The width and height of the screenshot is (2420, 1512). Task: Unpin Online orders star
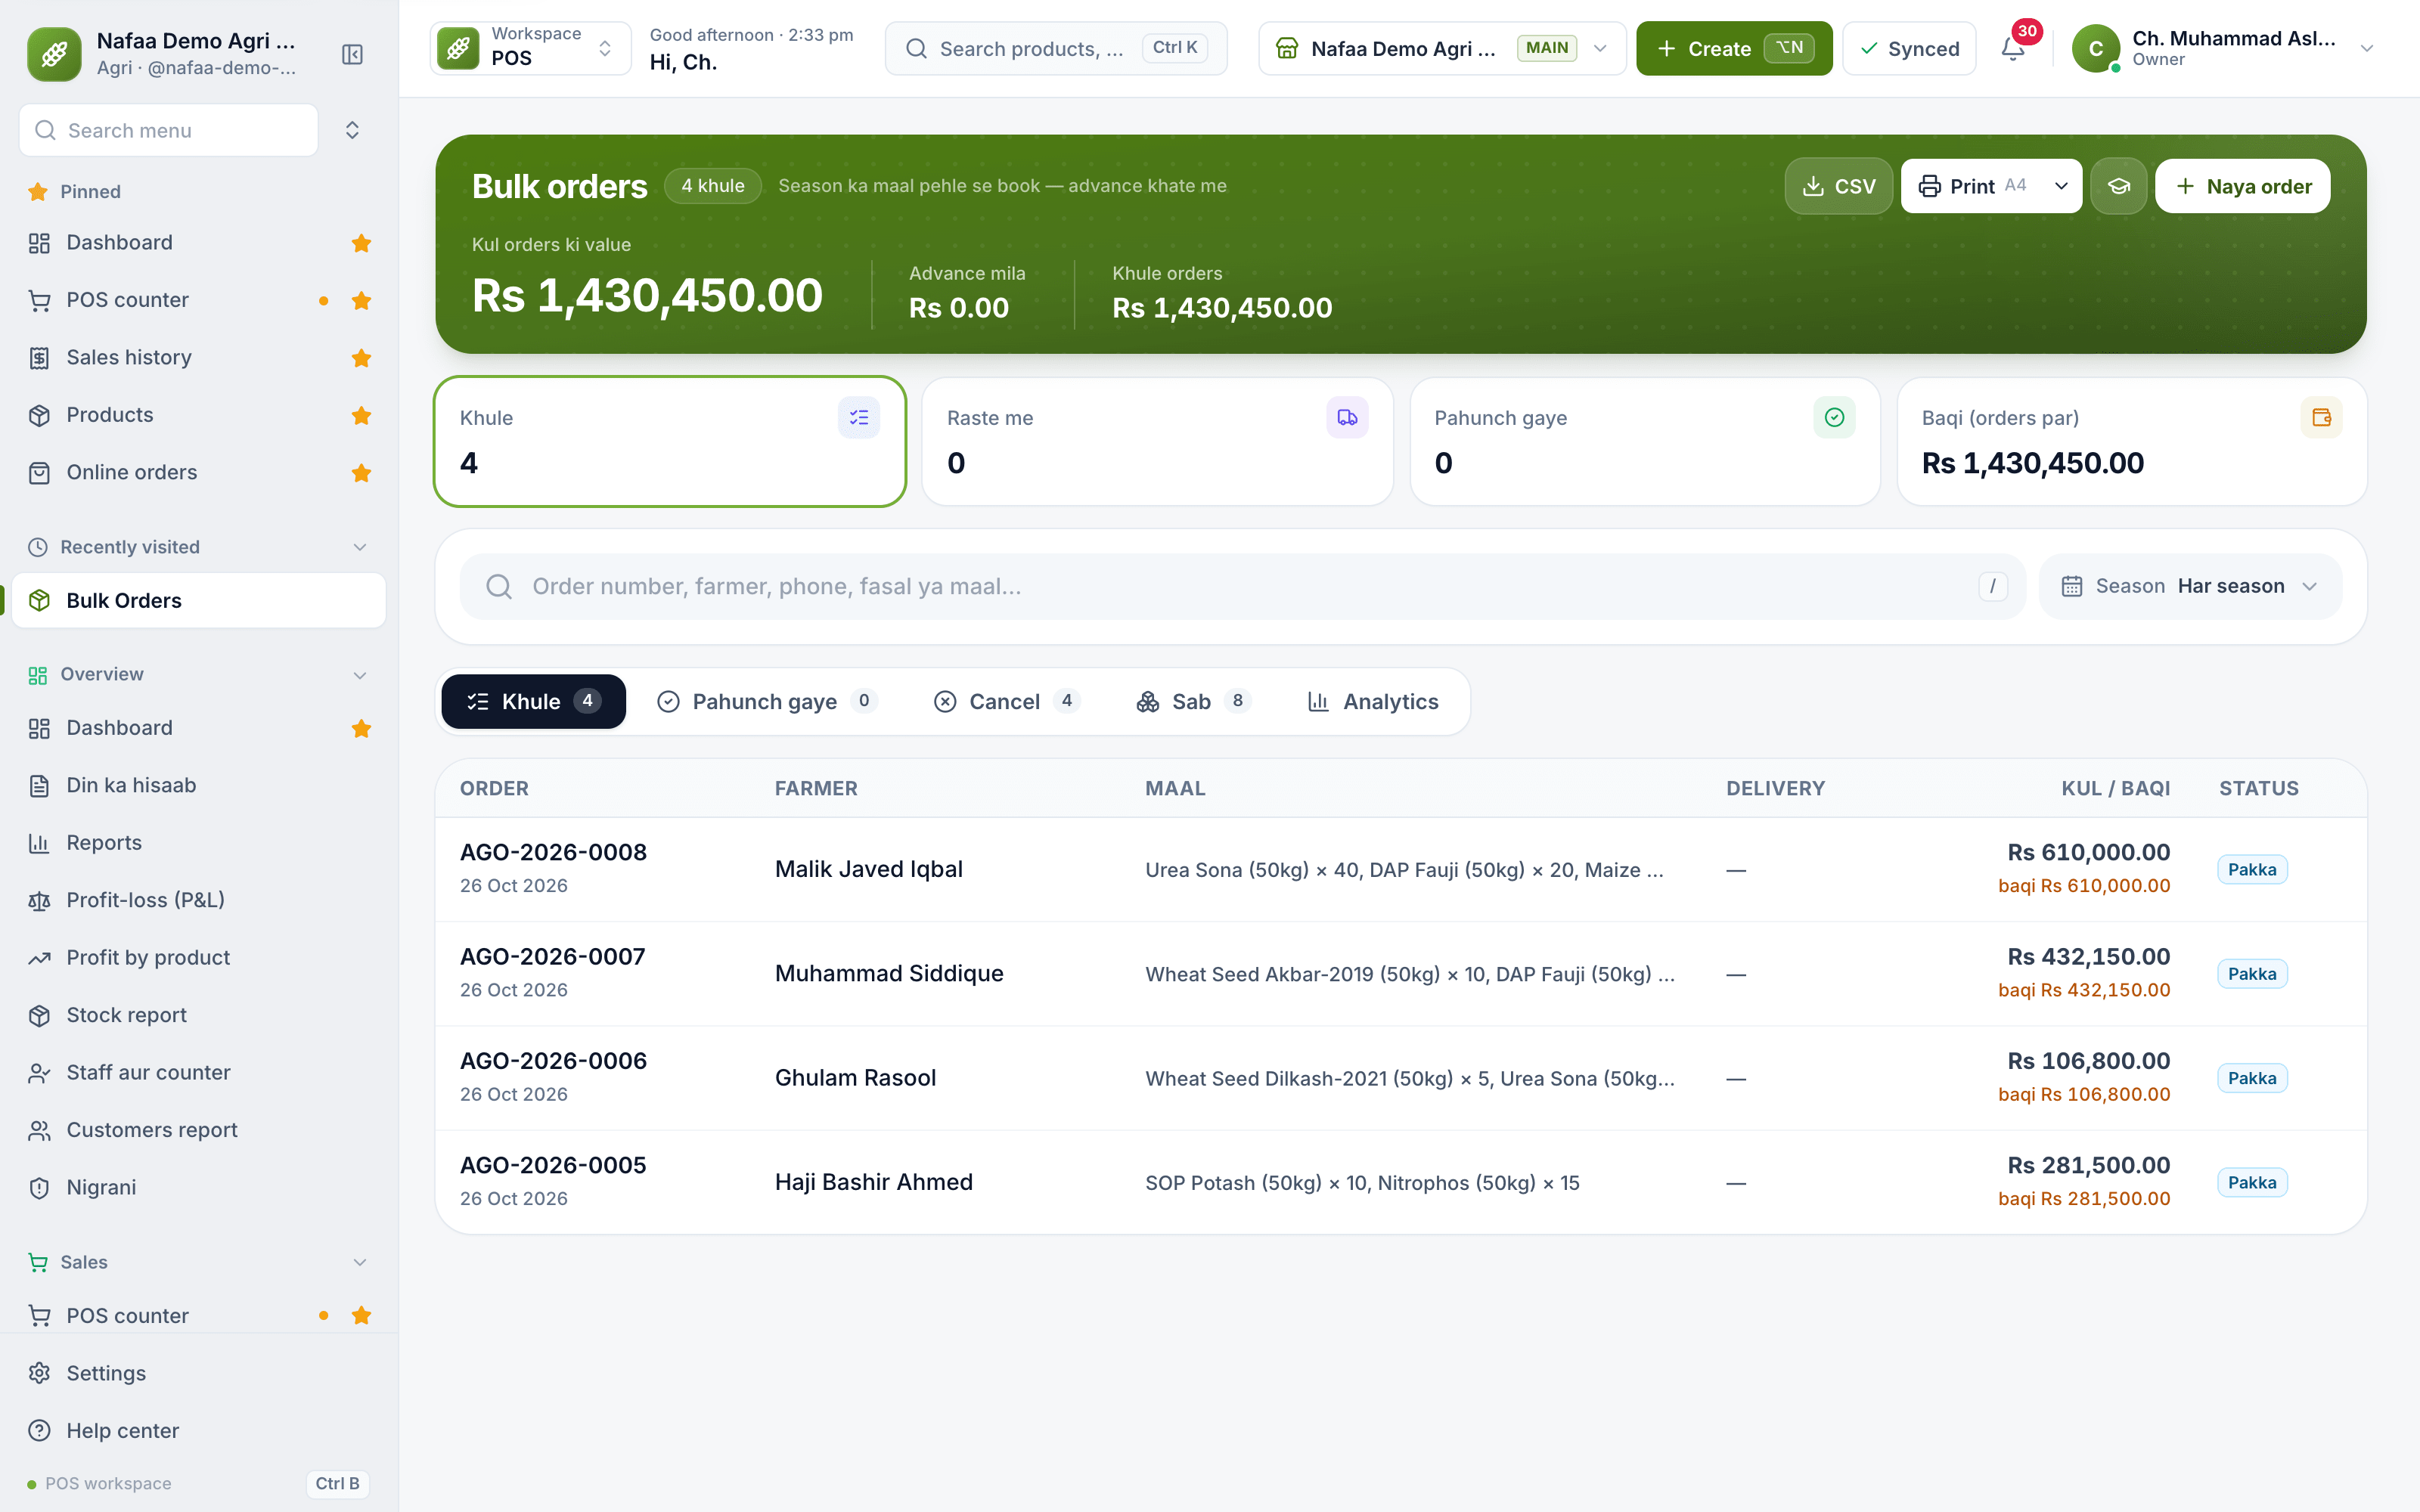coord(362,472)
